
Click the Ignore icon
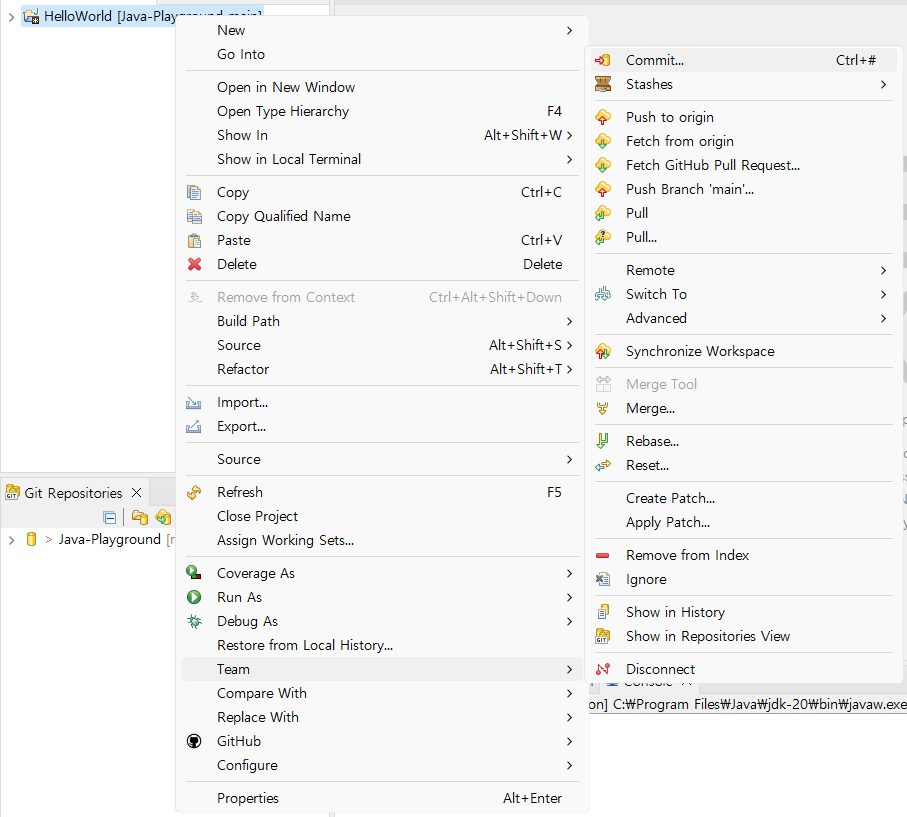click(x=603, y=579)
